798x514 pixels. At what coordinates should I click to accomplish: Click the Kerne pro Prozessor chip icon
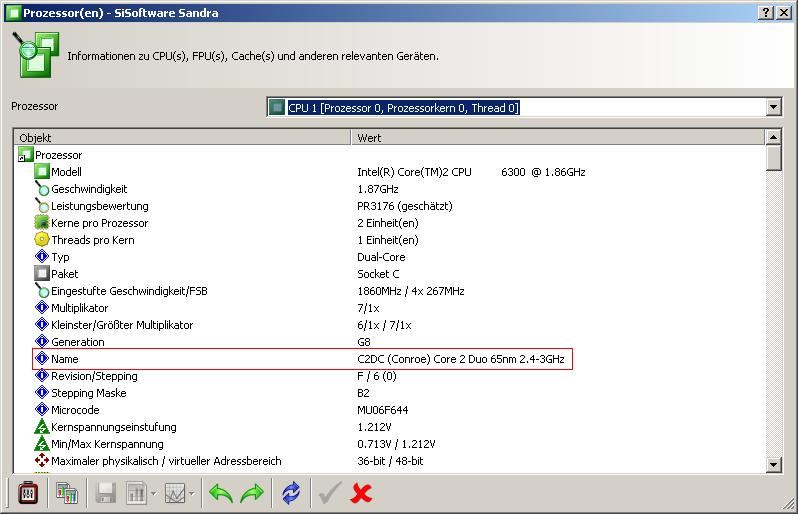click(x=42, y=222)
